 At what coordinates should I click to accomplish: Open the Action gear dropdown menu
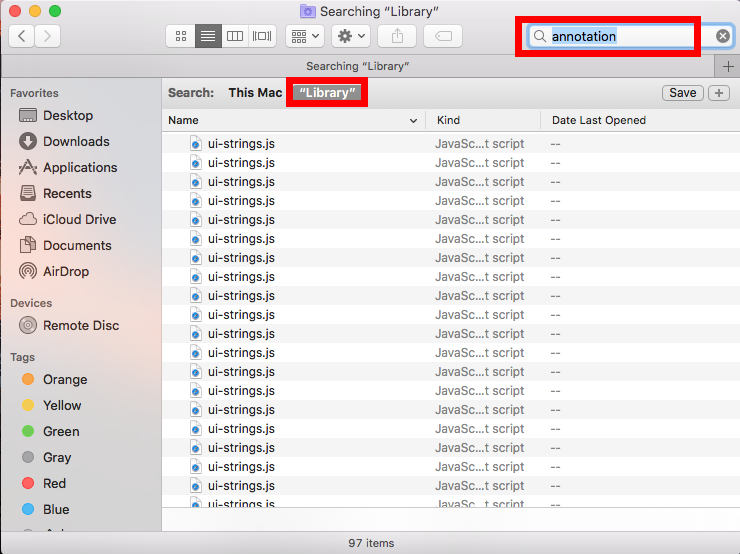click(351, 36)
